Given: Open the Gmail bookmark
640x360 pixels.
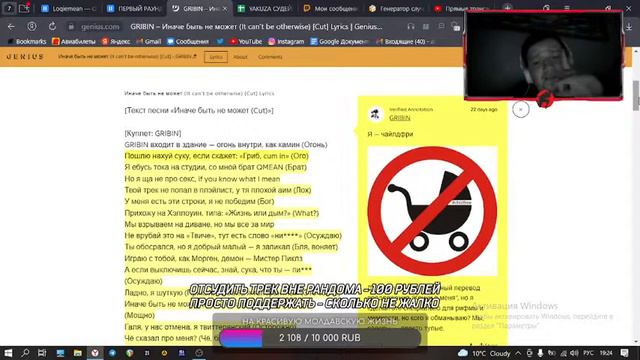Looking at the screenshot, I should click(x=149, y=42).
